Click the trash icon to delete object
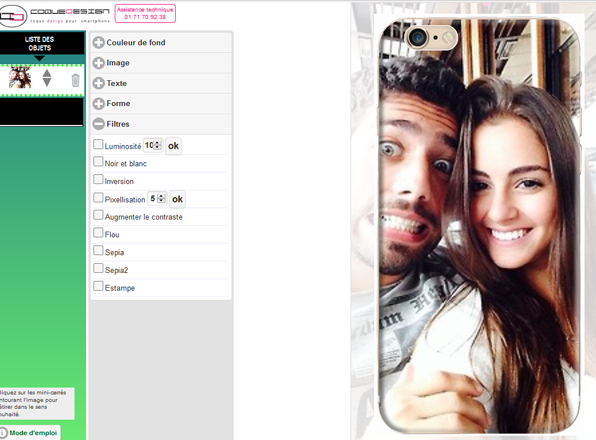 click(x=75, y=80)
